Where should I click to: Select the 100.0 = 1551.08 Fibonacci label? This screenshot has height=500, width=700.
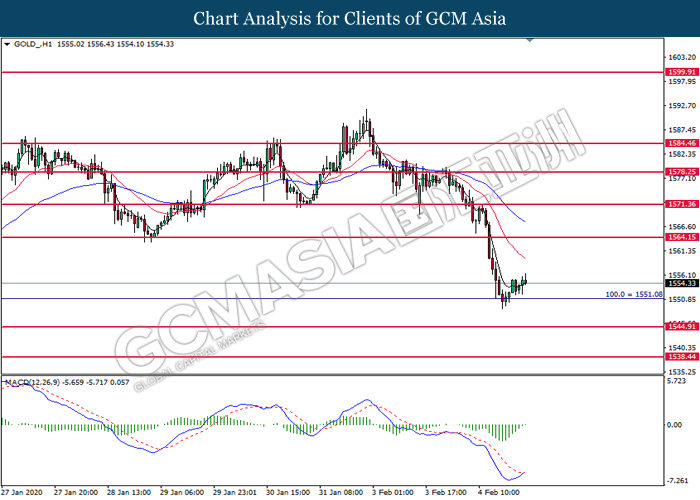[x=634, y=294]
